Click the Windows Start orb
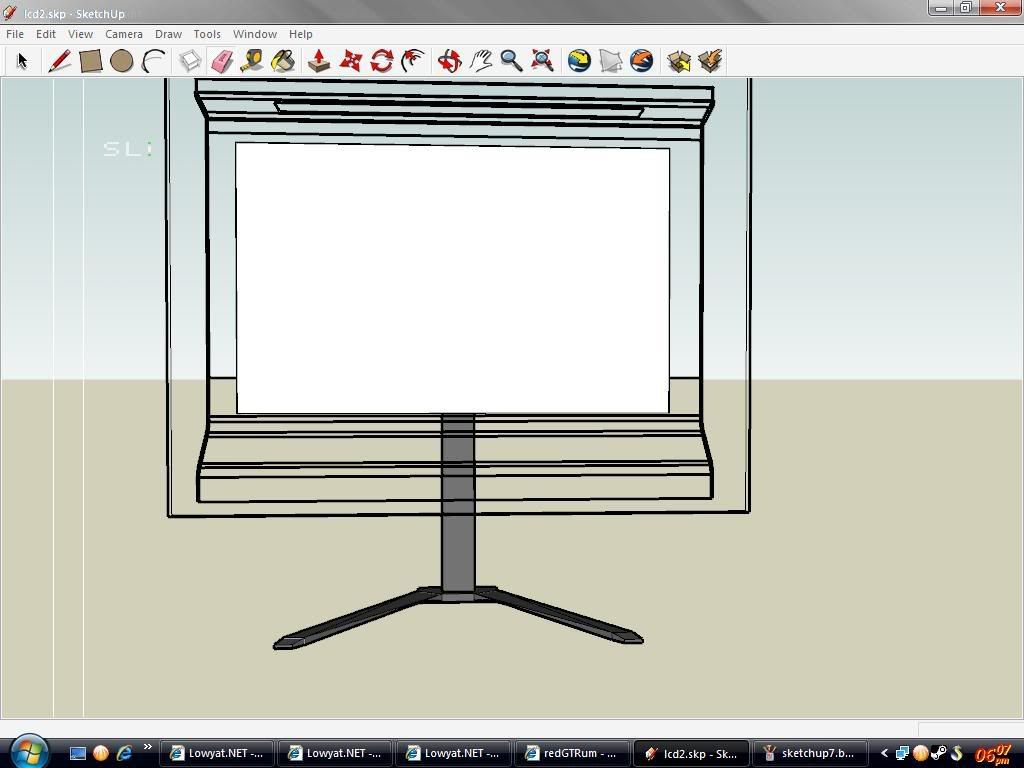 [x=28, y=751]
